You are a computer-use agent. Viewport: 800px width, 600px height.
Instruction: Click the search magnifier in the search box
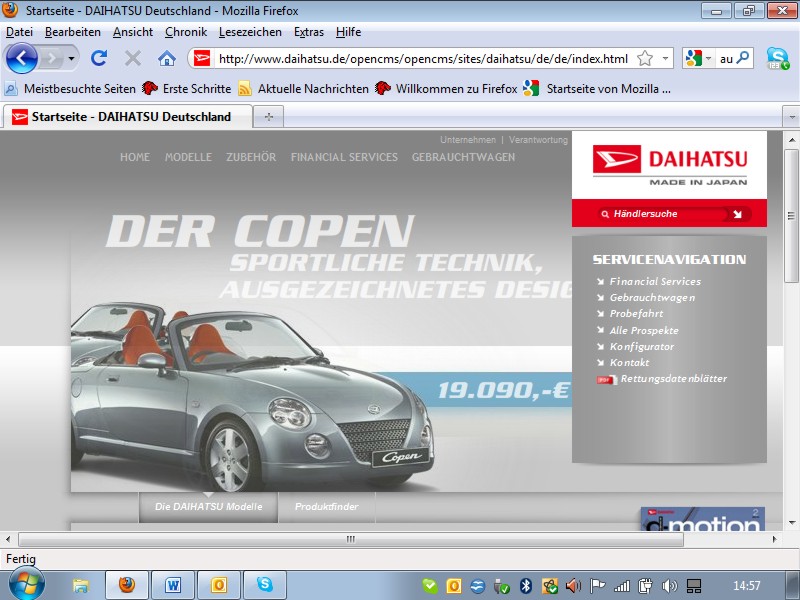pyautogui.click(x=743, y=58)
